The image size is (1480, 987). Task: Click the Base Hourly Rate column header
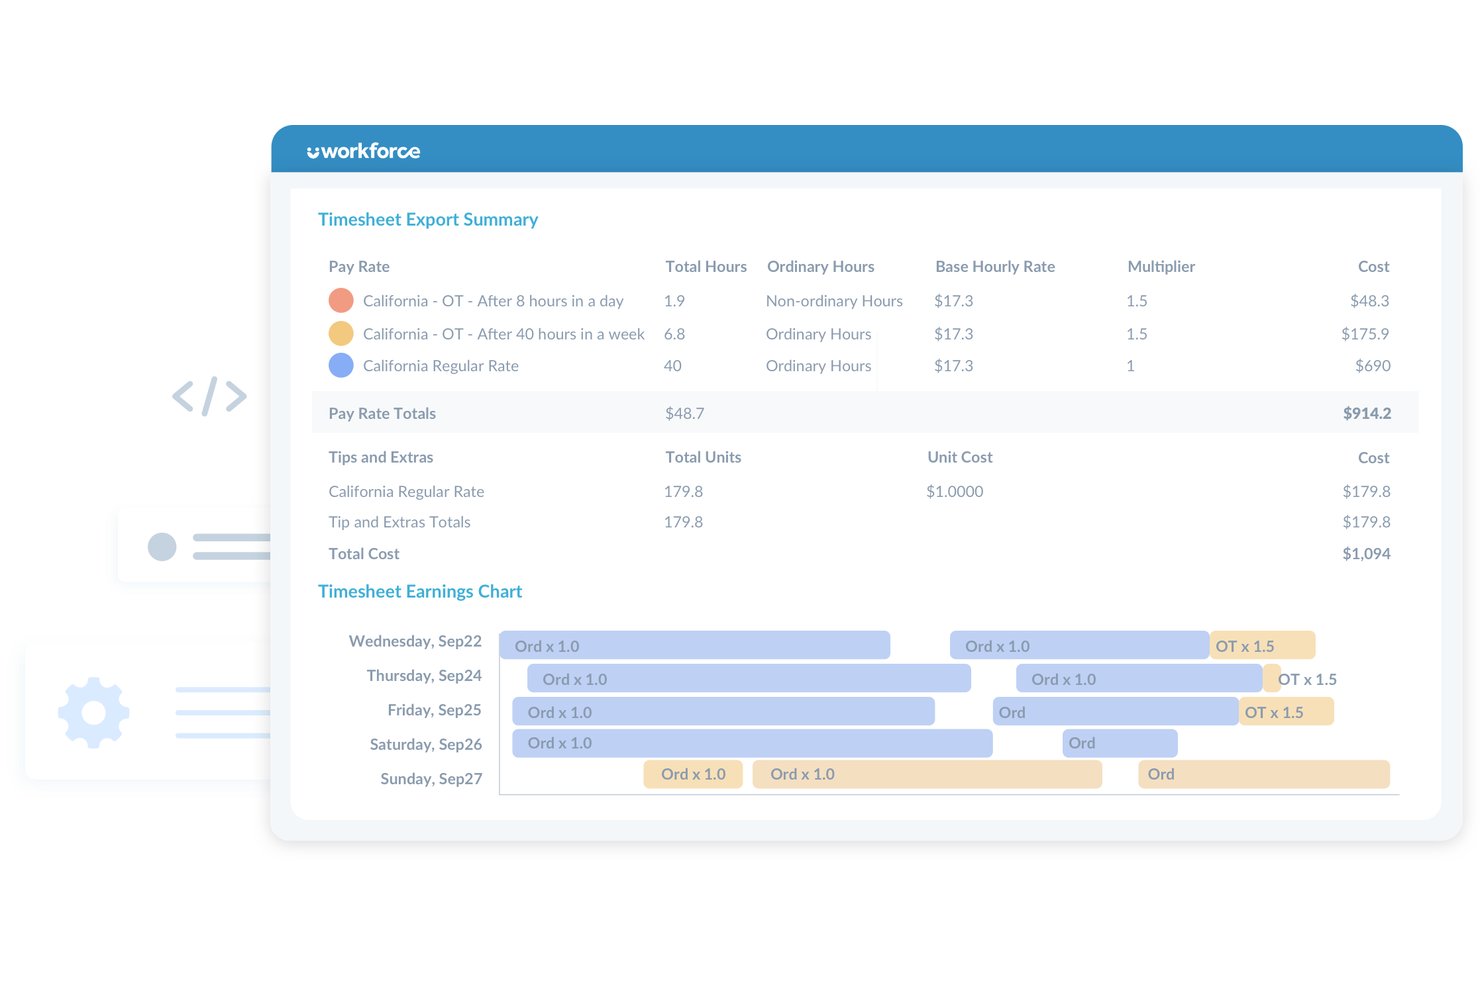point(995,266)
